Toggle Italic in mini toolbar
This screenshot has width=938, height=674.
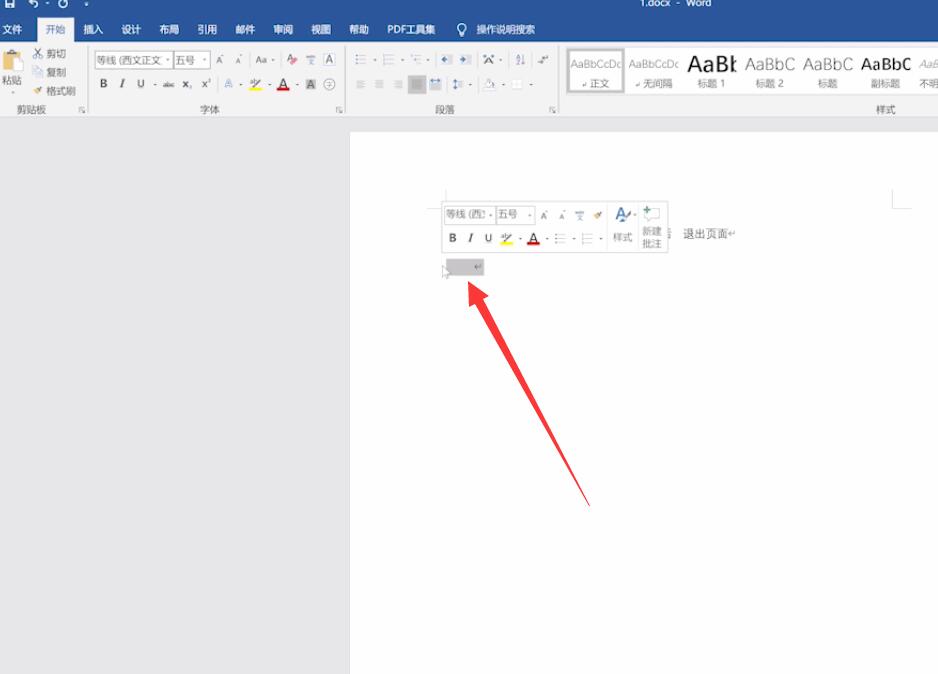(x=470, y=238)
